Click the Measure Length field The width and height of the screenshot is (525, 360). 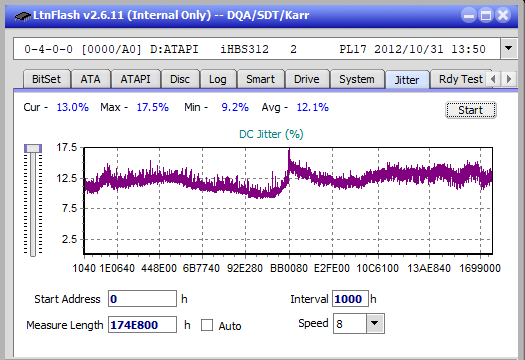pos(142,325)
